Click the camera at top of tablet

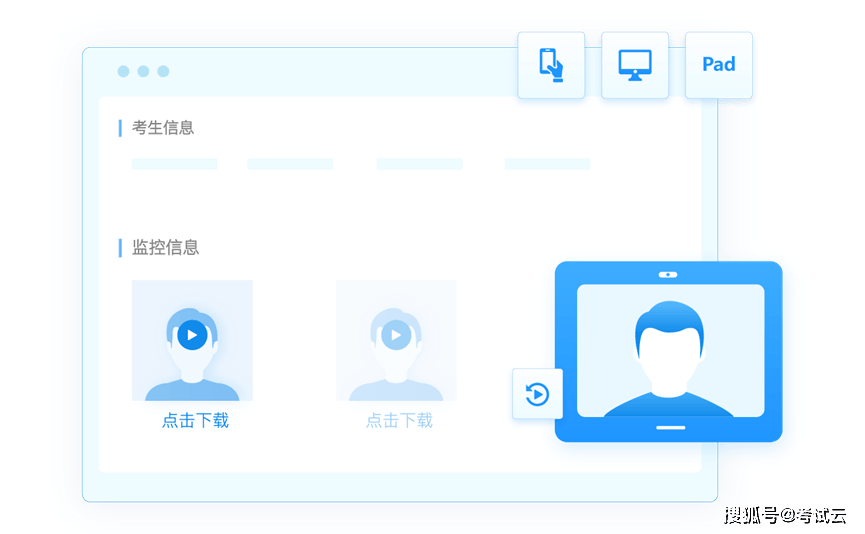pyautogui.click(x=668, y=274)
